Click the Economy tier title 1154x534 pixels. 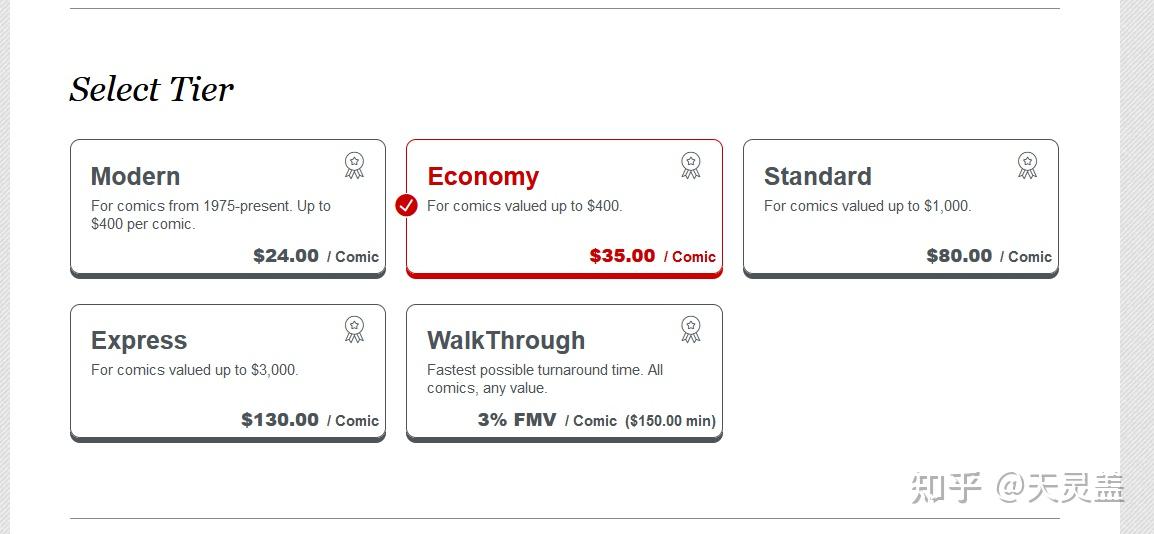[483, 177]
